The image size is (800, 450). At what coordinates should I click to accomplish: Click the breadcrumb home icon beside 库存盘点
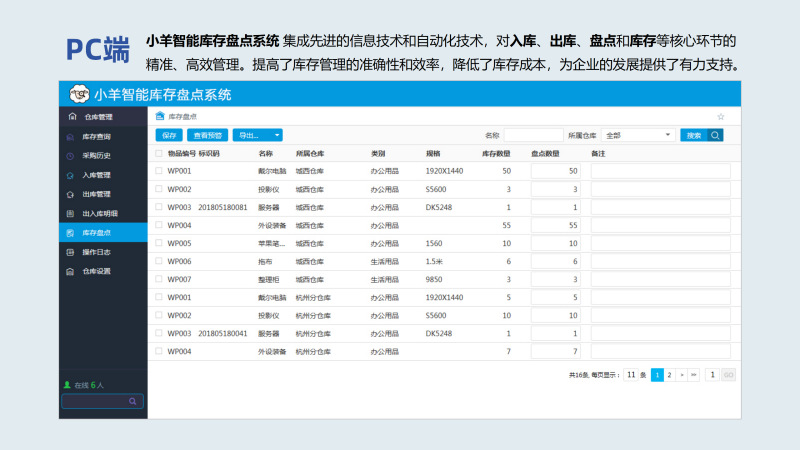tap(160, 116)
